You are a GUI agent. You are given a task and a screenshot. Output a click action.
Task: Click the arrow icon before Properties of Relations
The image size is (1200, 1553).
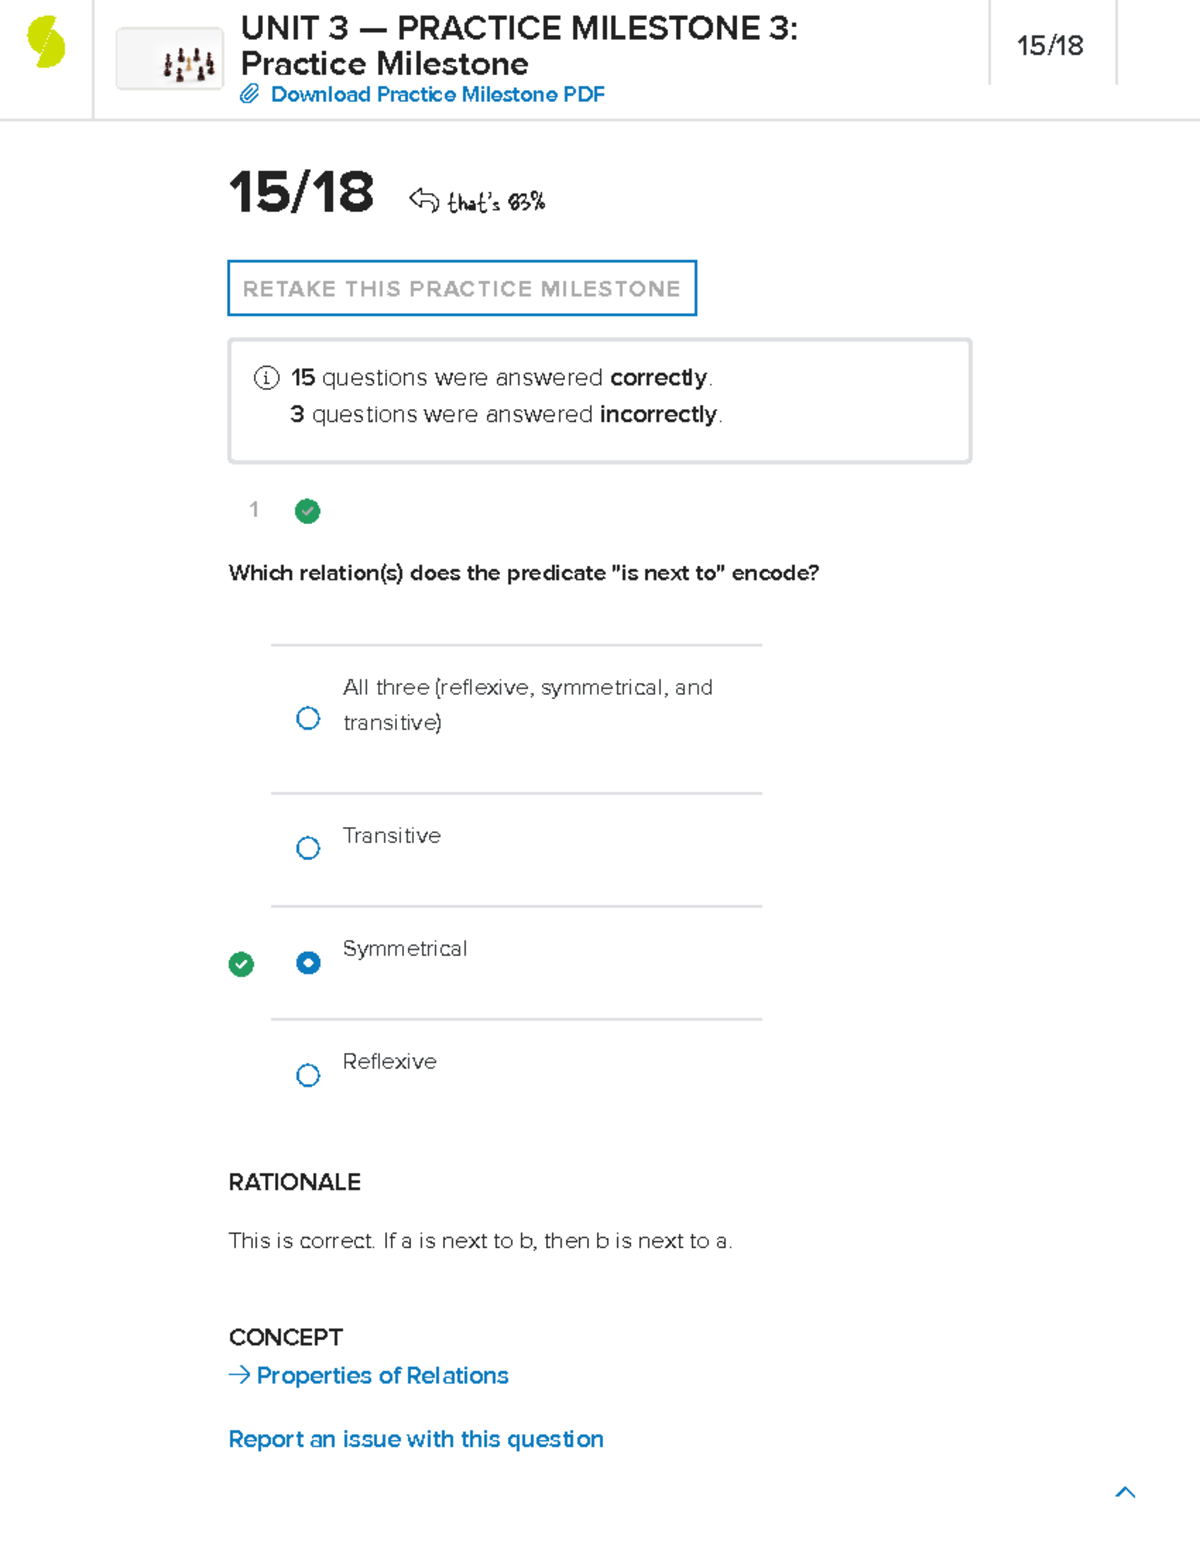[239, 1375]
